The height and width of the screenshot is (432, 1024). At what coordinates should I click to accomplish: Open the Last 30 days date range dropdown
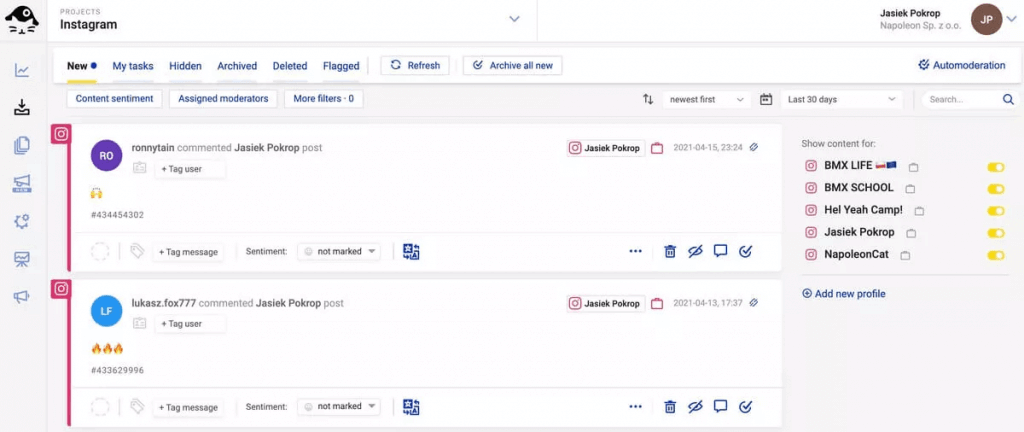point(842,99)
